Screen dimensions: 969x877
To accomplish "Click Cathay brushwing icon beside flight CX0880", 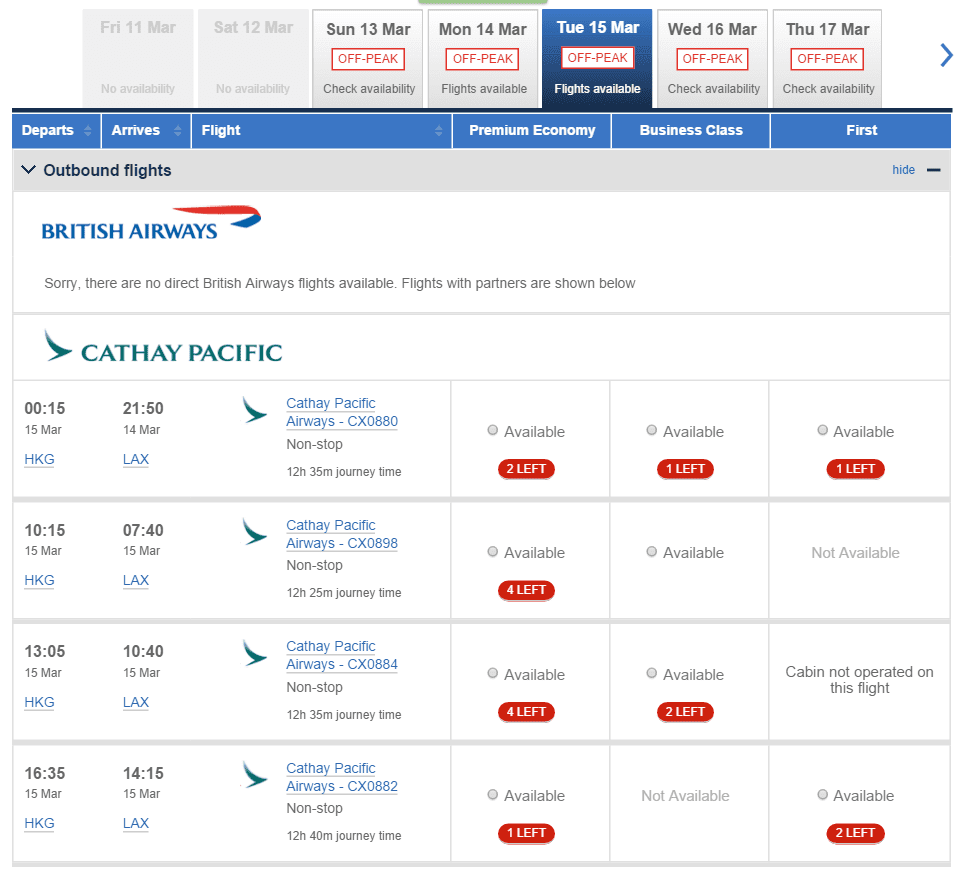I will (255, 410).
